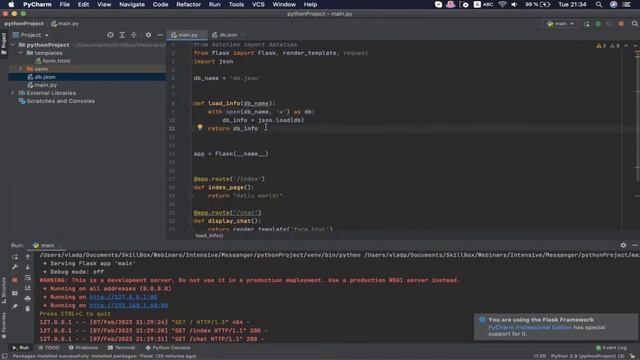Image resolution: width=640 pixels, height=360 pixels.
Task: Collapse the pythonProject root folder
Action: pyautogui.click(x=13, y=45)
